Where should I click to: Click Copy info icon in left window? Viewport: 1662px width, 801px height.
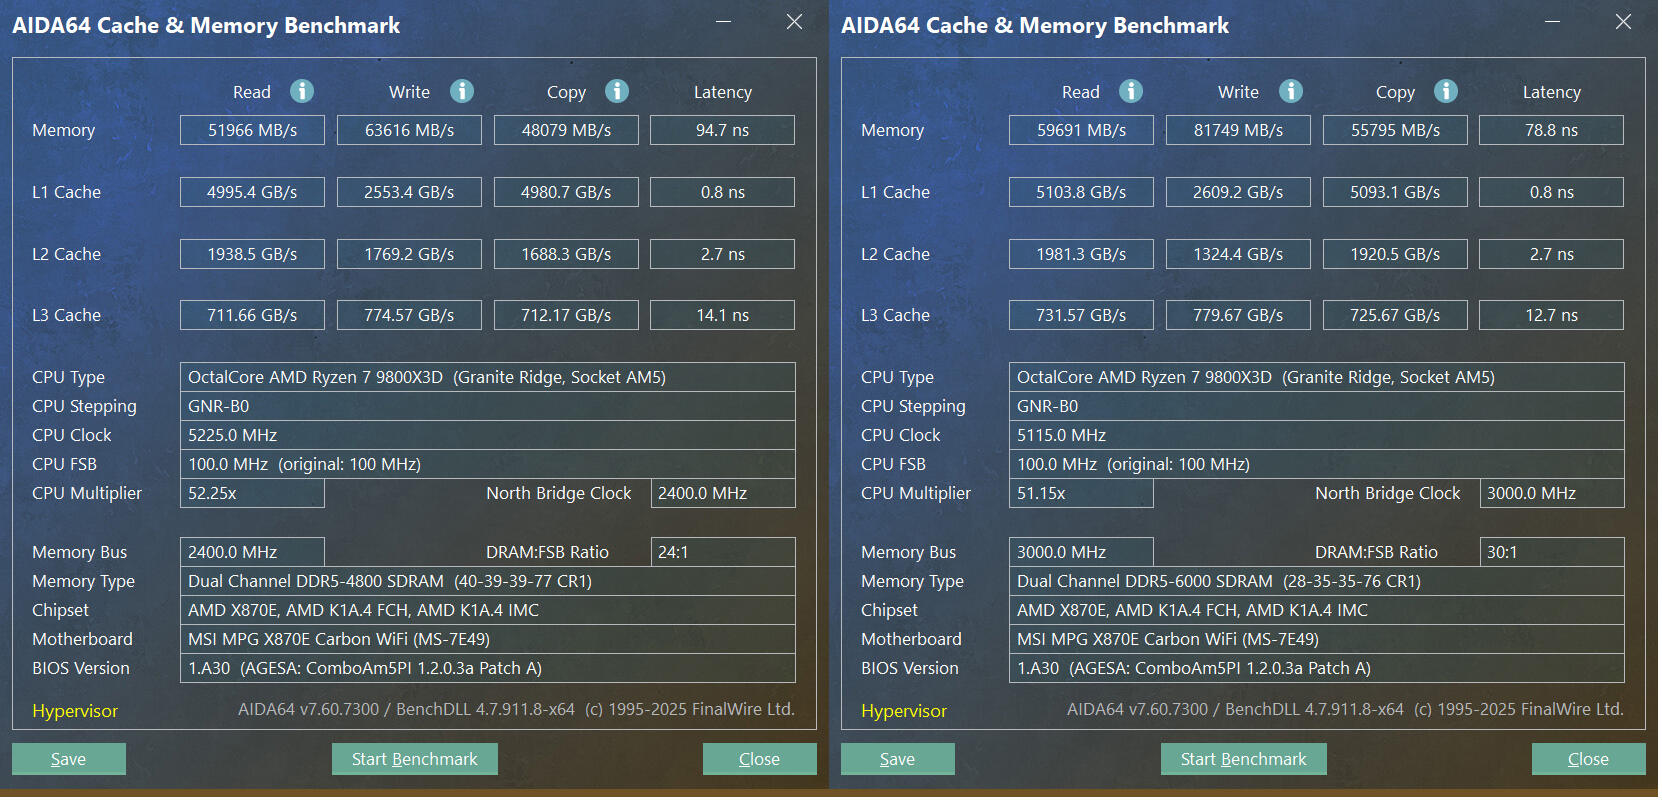pyautogui.click(x=617, y=91)
